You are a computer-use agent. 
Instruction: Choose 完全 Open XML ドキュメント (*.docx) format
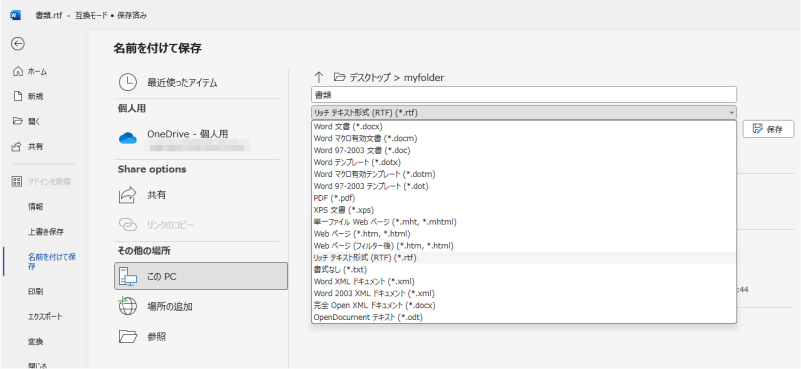[x=524, y=306]
